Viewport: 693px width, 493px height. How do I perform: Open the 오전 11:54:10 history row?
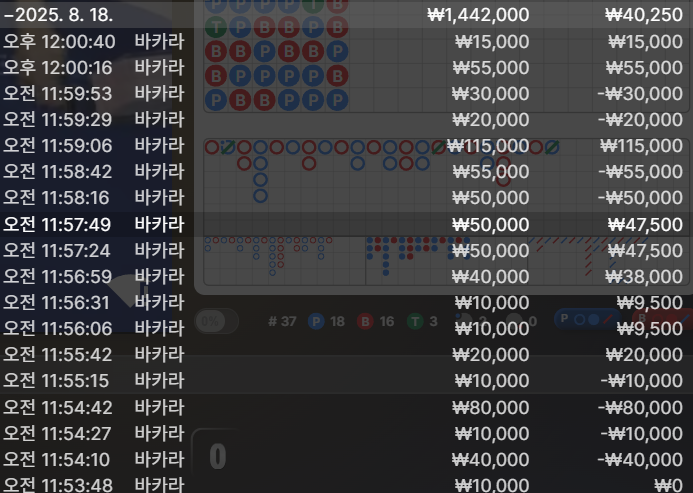click(x=346, y=460)
